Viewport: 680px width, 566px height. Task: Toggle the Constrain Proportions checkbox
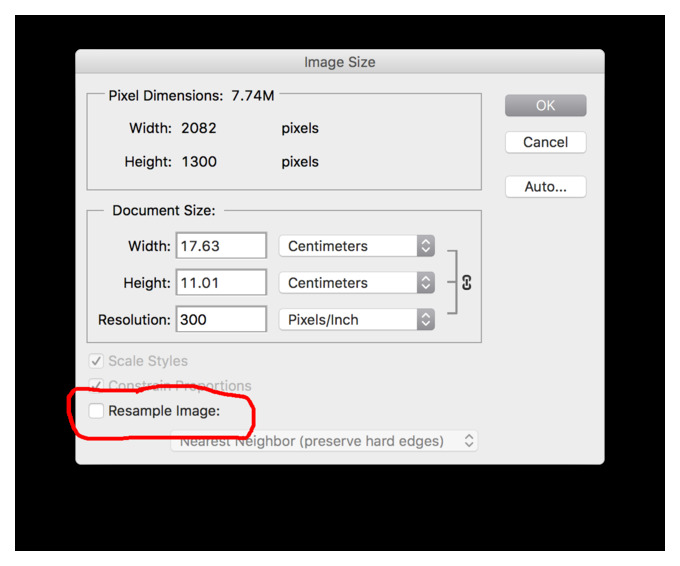coord(96,385)
